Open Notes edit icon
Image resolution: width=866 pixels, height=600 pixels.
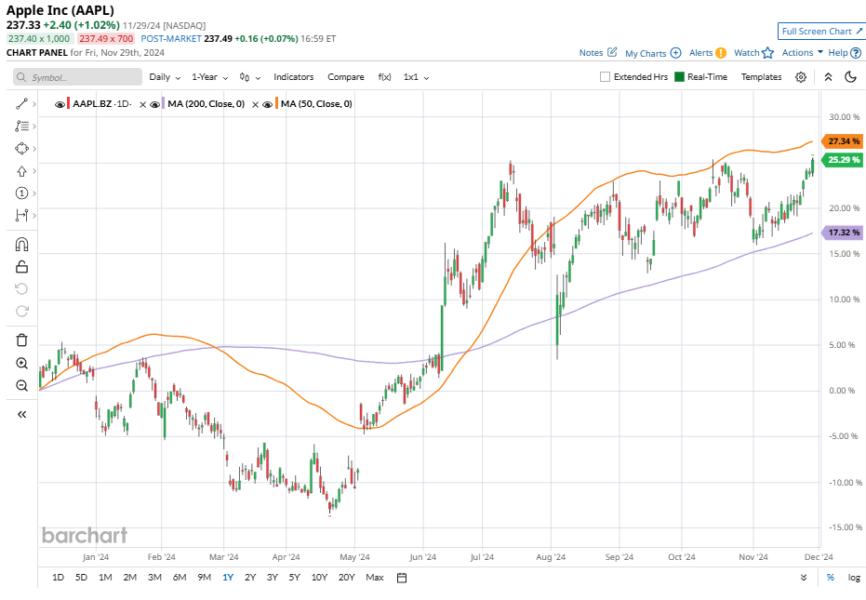pyautogui.click(x=612, y=52)
